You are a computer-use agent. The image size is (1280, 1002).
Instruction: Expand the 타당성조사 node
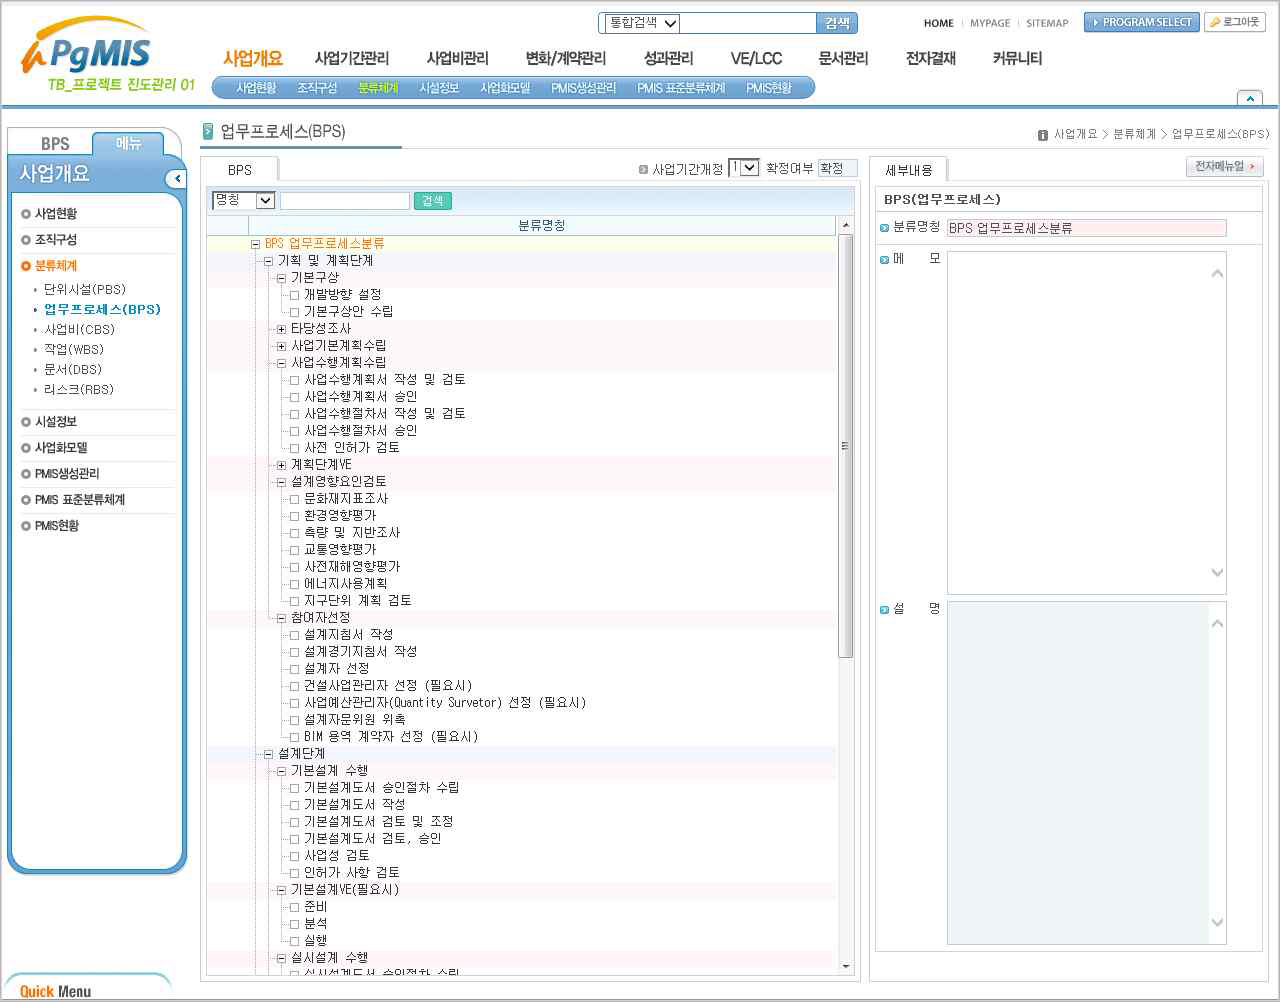pyautogui.click(x=281, y=329)
